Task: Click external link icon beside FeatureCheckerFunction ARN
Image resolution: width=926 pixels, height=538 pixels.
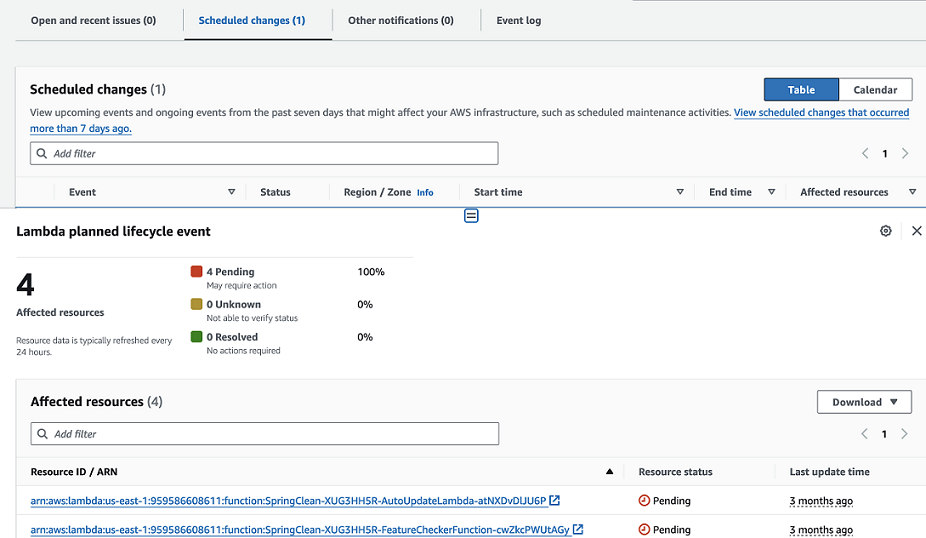Action: (578, 530)
